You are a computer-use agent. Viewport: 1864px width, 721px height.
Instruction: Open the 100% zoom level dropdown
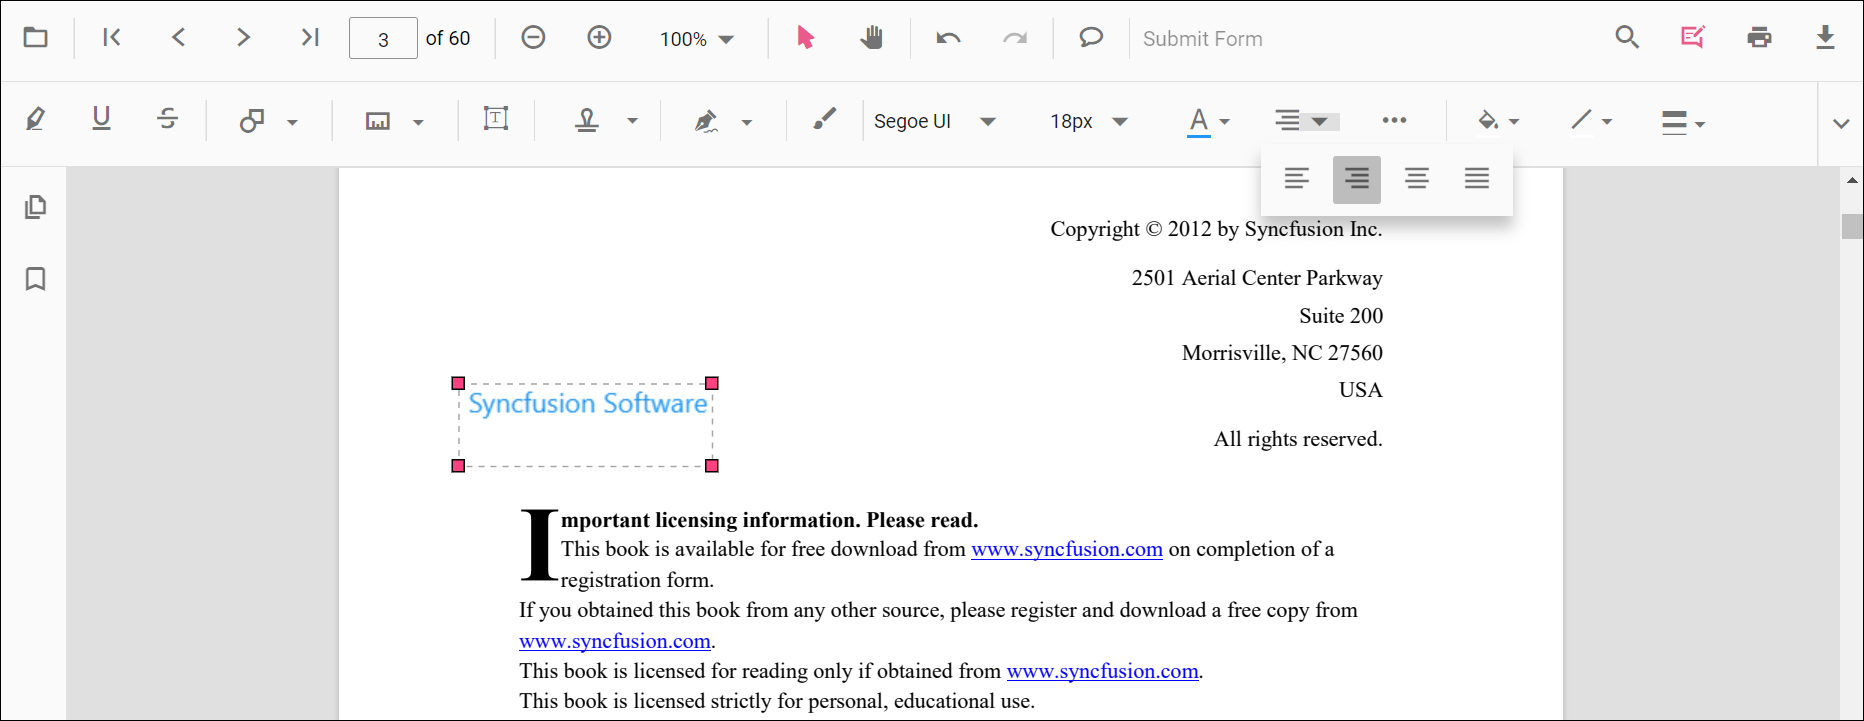click(697, 39)
